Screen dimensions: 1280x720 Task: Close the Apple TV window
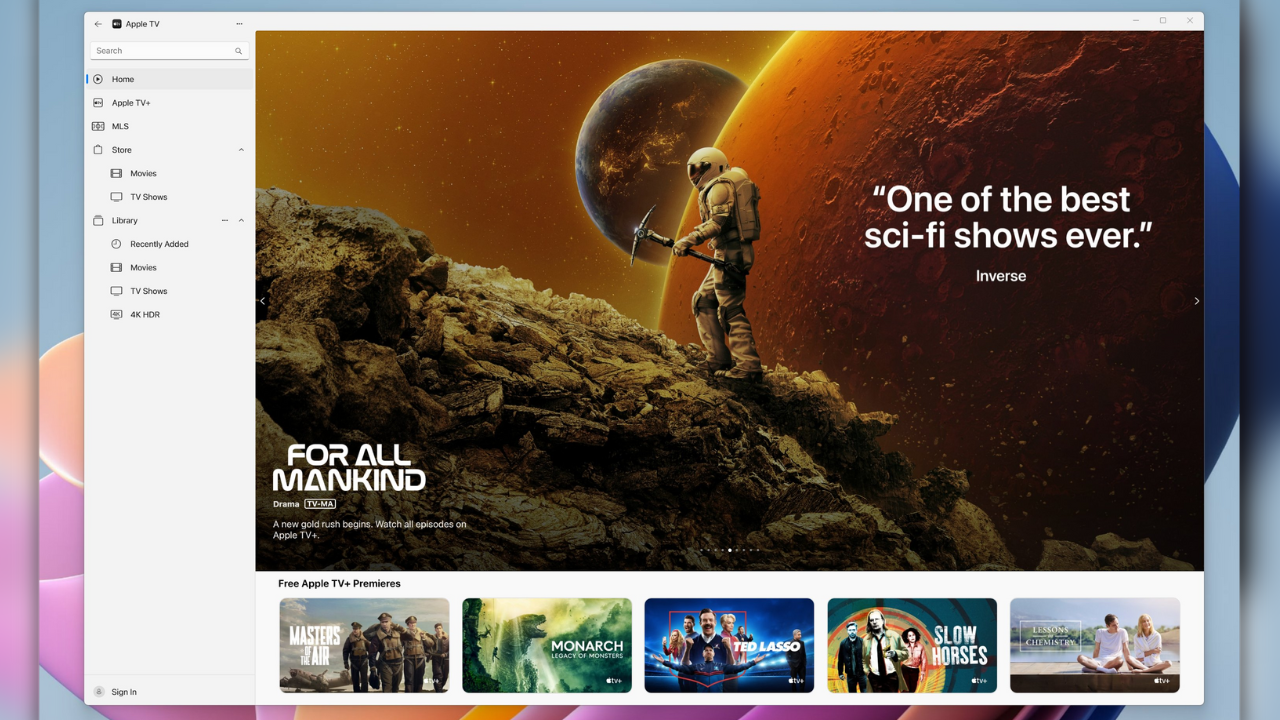tap(1190, 20)
